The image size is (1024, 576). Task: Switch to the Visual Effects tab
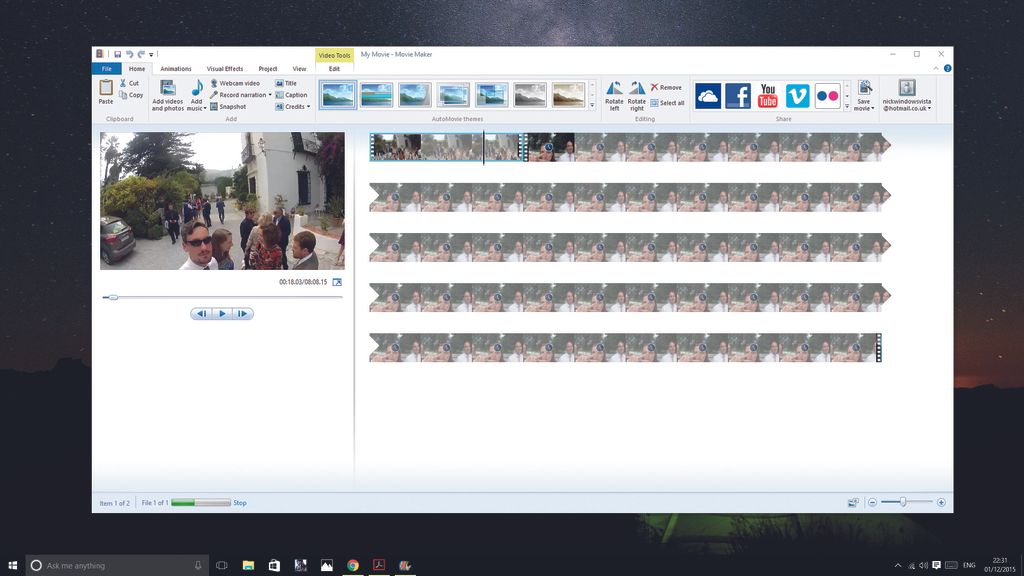[x=225, y=69]
